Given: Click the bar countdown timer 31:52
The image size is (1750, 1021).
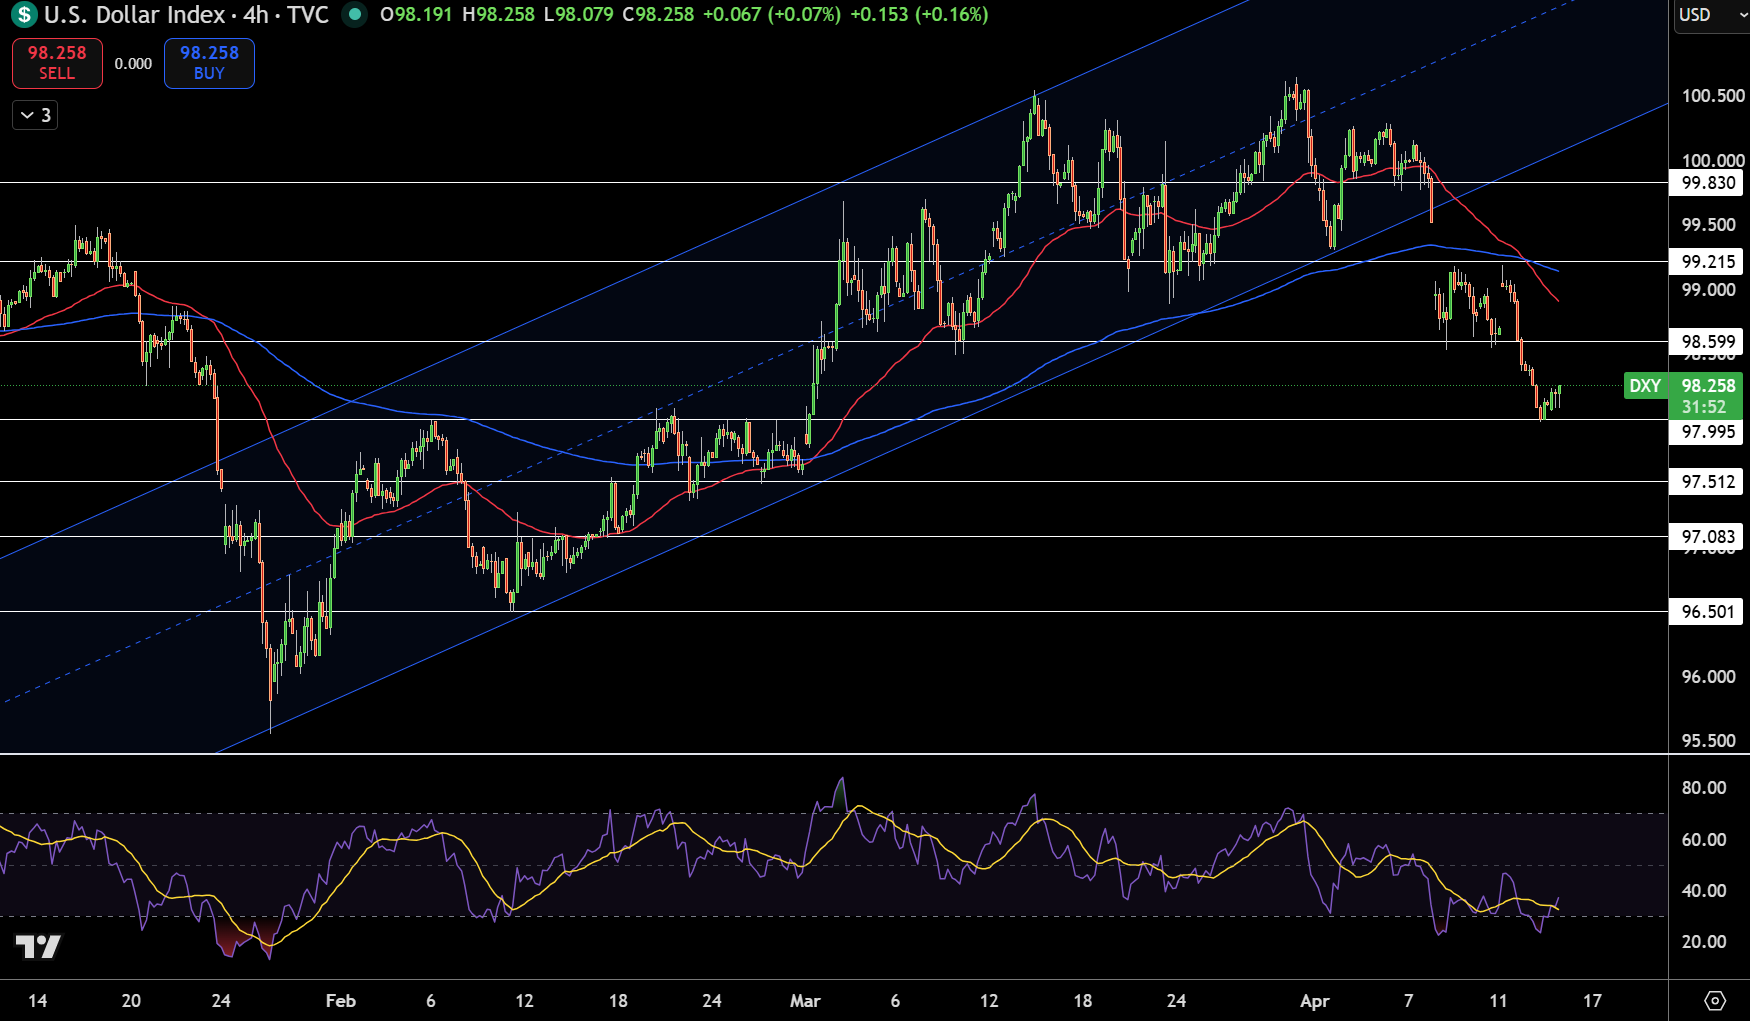Looking at the screenshot, I should click(x=1704, y=407).
